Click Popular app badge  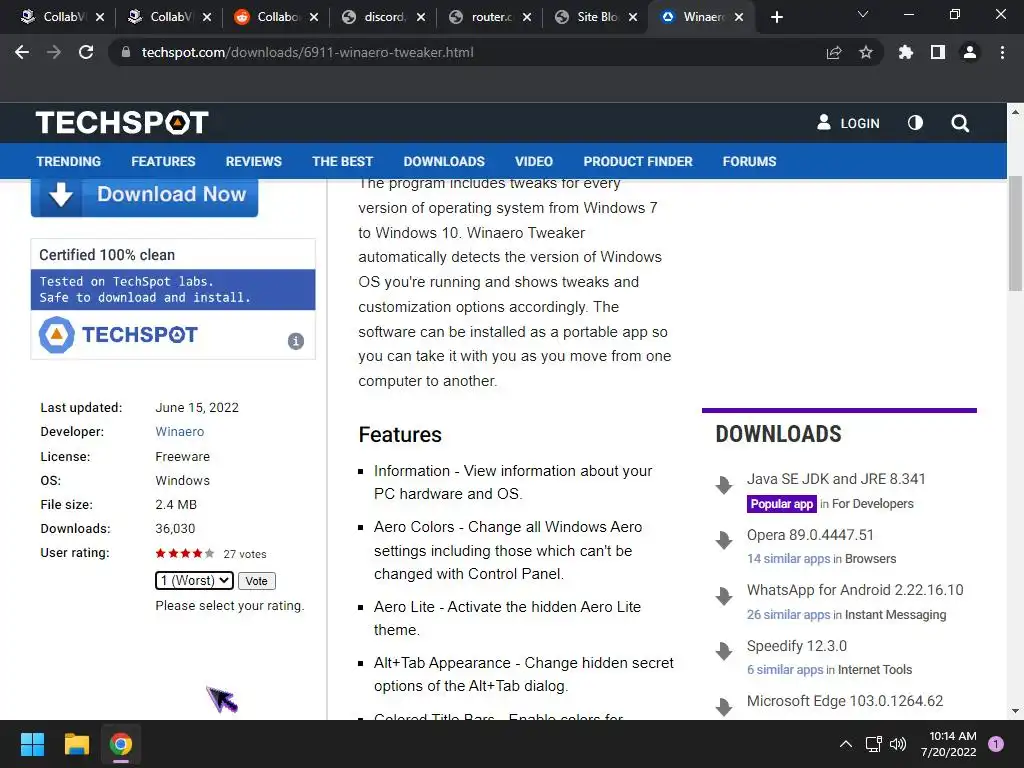point(782,504)
